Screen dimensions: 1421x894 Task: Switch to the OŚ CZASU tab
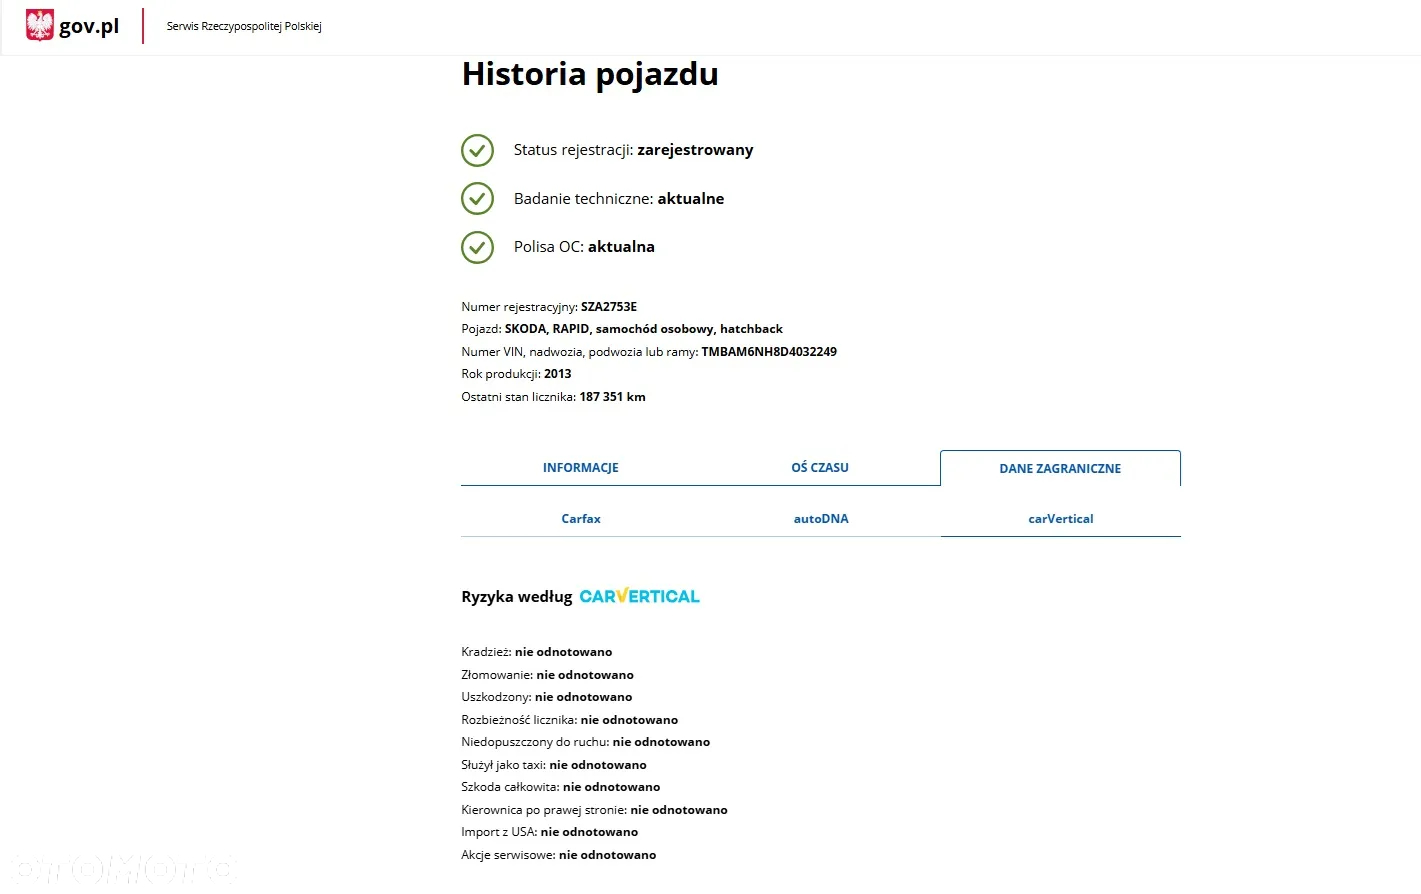pos(820,468)
